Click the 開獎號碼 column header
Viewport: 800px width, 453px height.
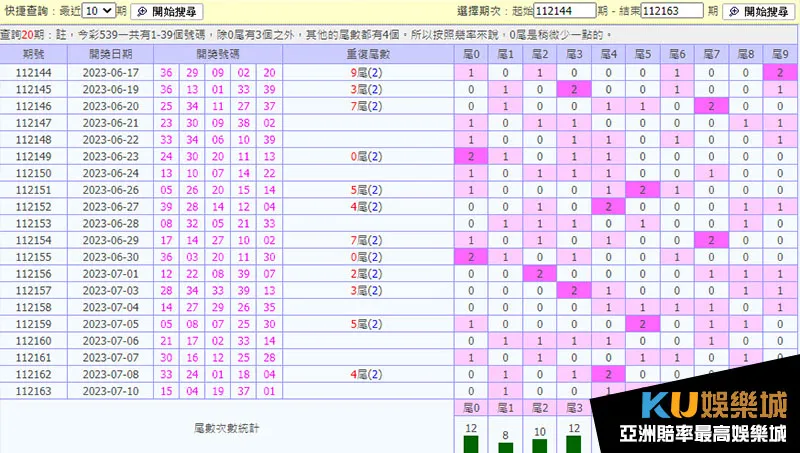pos(218,54)
